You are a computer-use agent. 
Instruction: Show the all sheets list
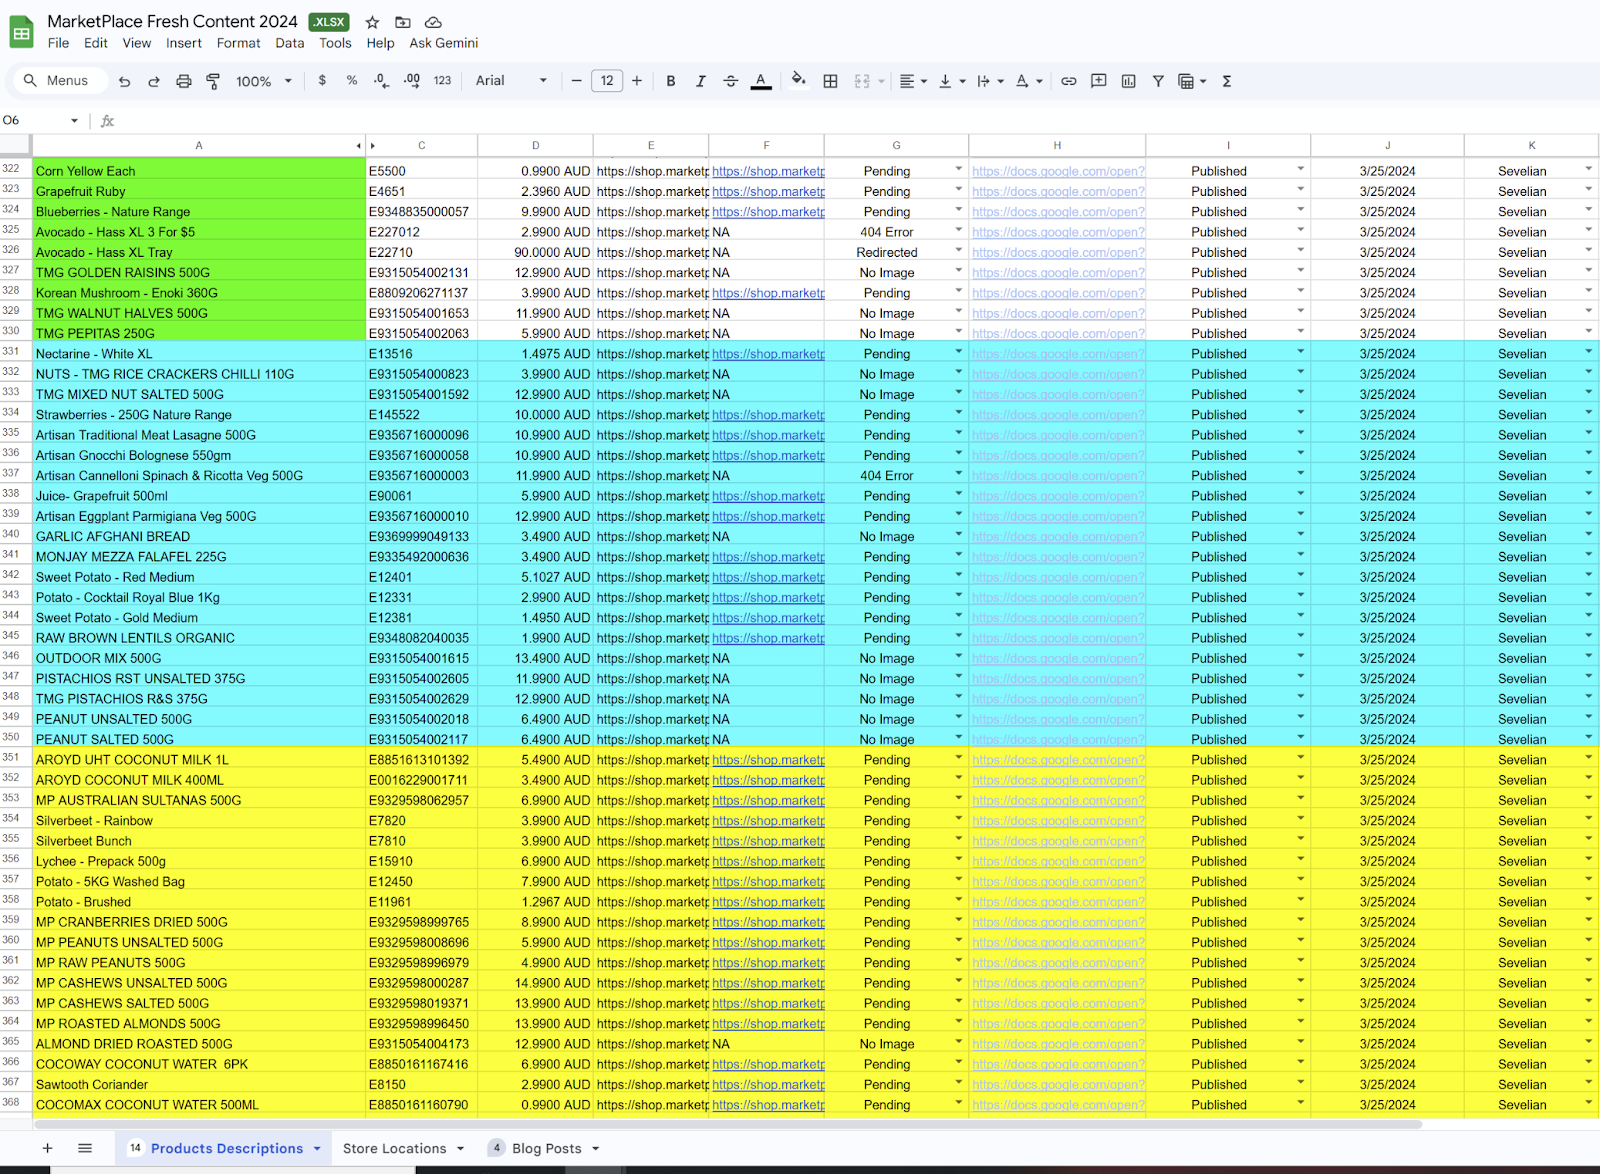coord(85,1148)
